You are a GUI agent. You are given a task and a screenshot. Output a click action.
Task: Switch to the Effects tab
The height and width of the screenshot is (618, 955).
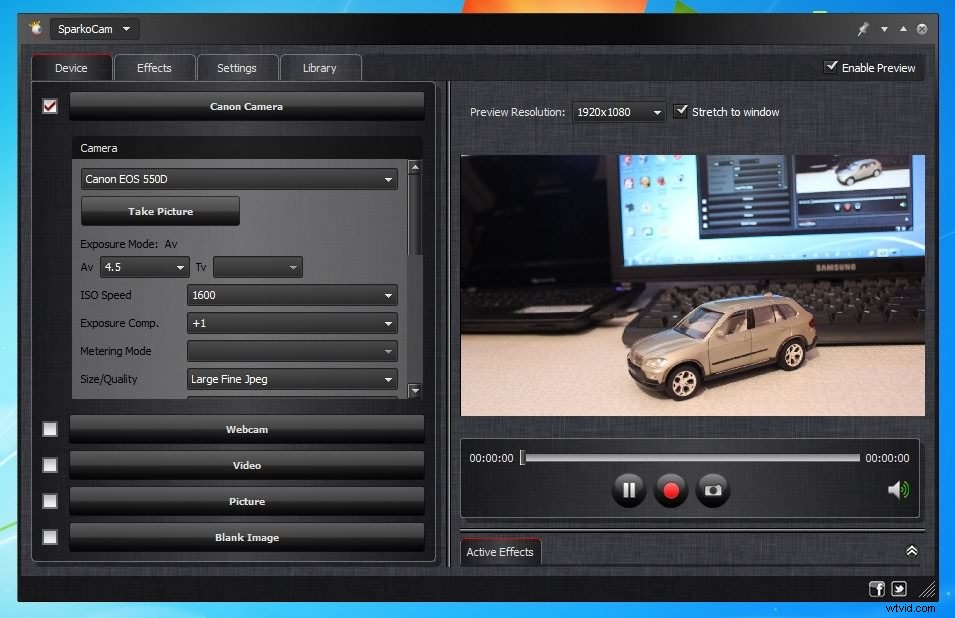coord(154,67)
